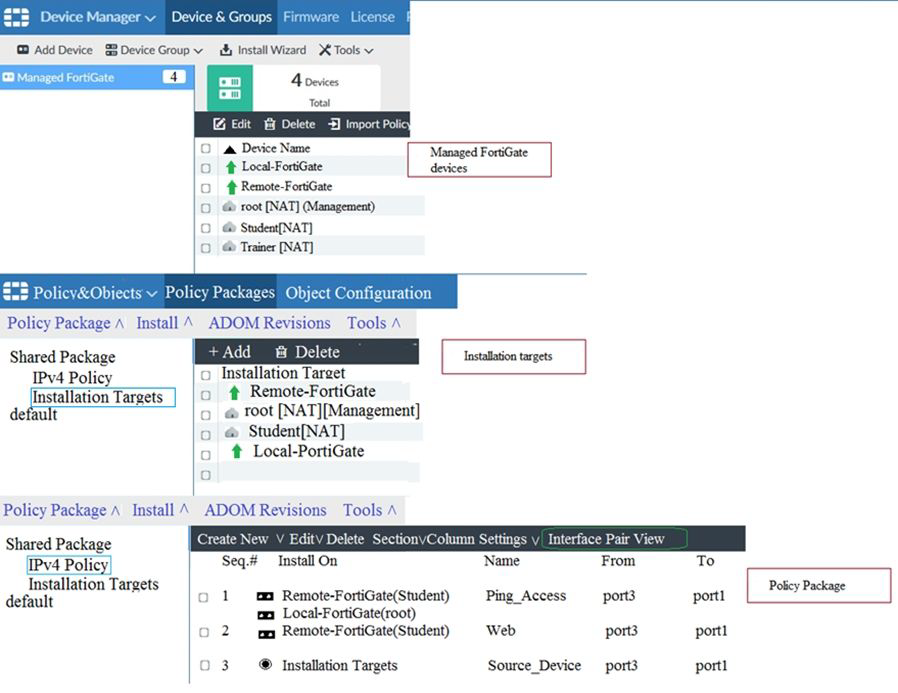This screenshot has height=693, width=898.
Task: Tick the Trainer [NAT] checkbox
Action: point(206,247)
